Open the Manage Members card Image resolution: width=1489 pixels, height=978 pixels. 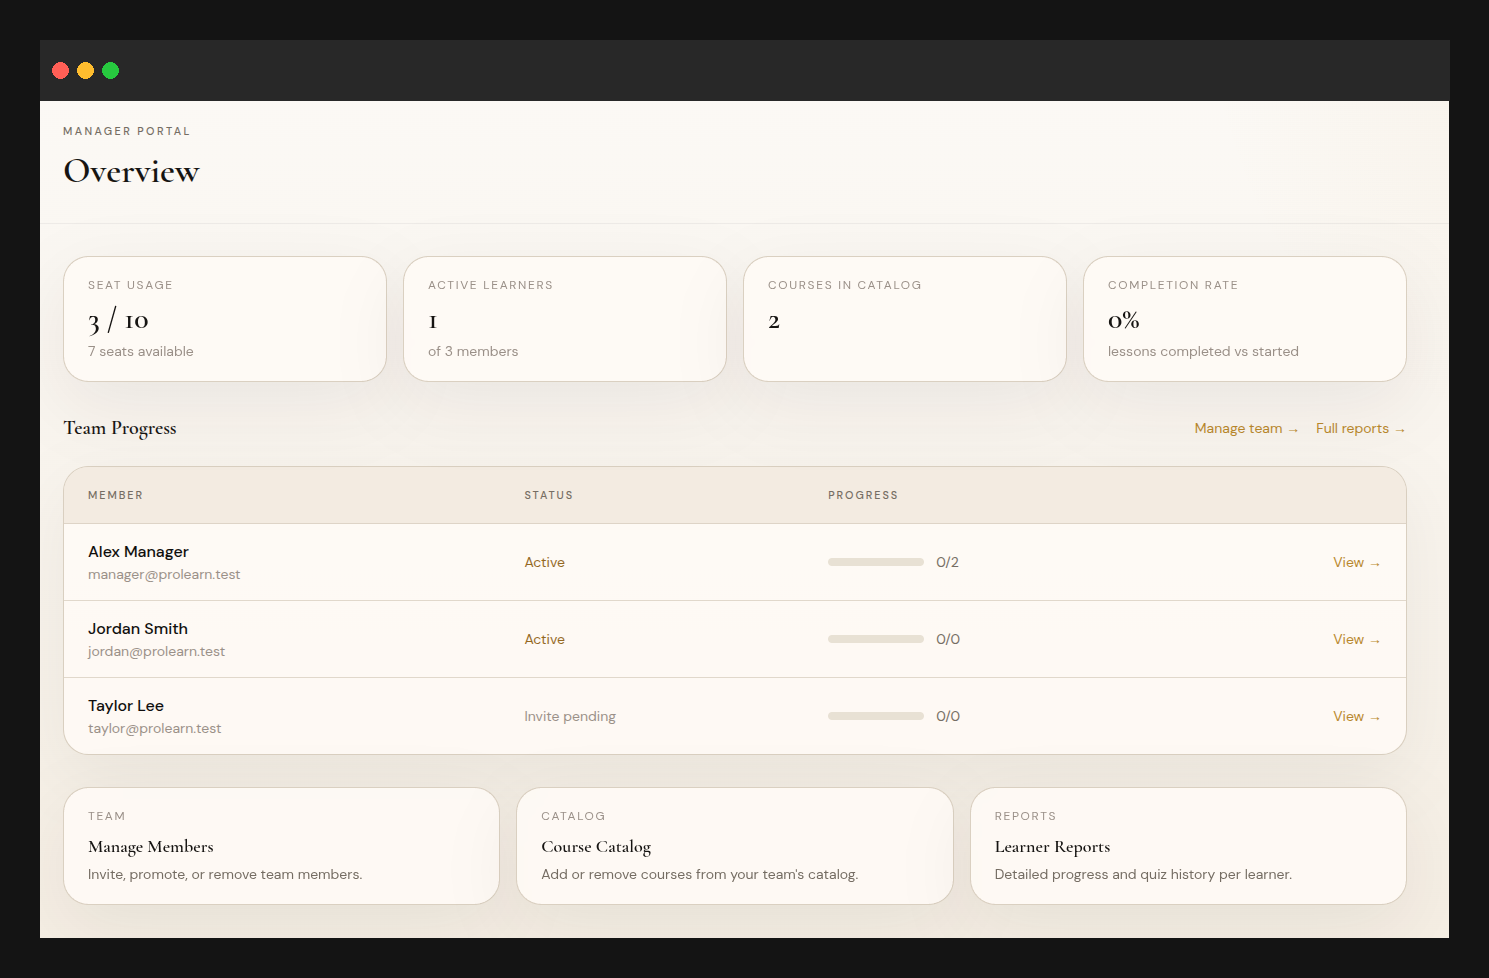(x=281, y=845)
